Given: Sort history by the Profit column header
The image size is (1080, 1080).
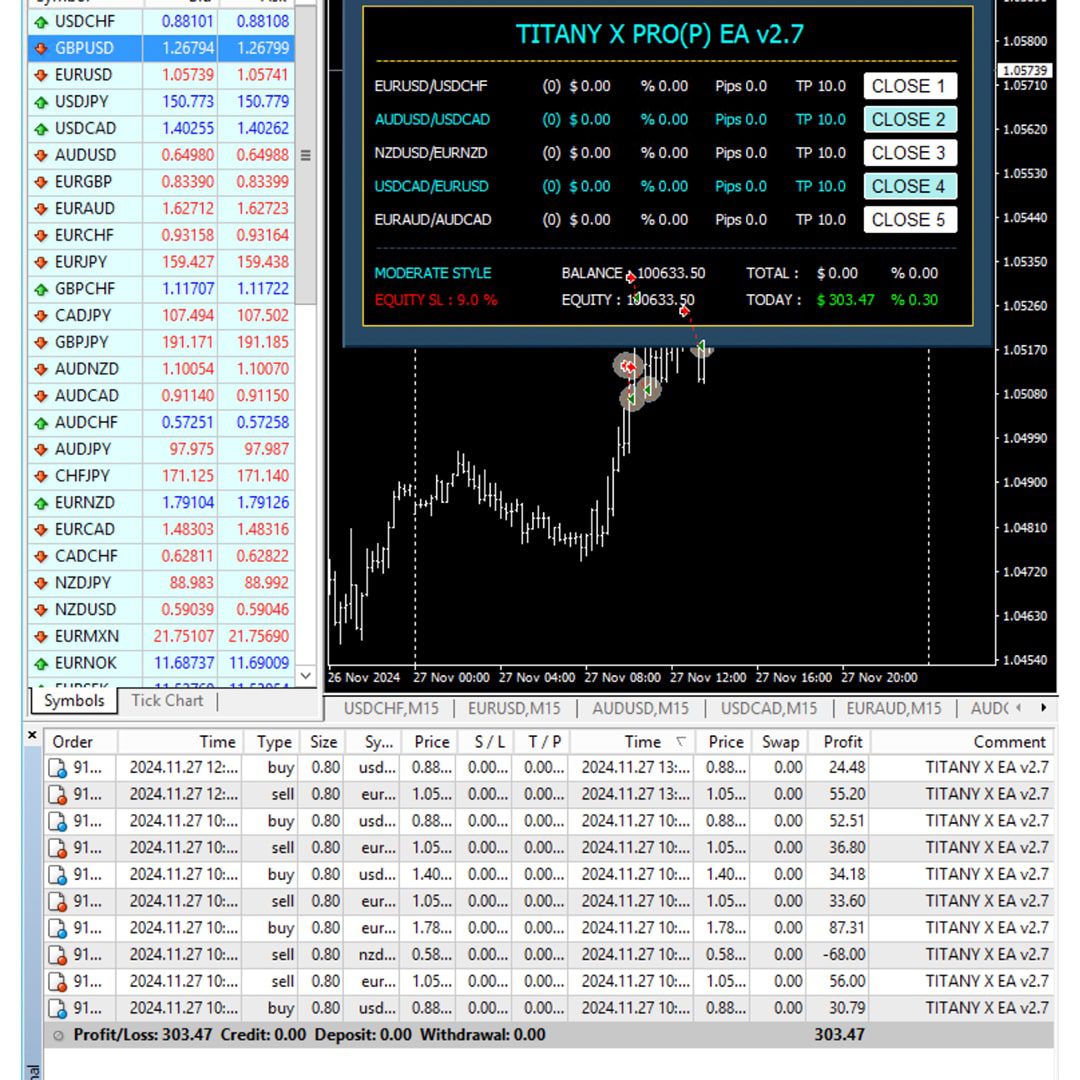Looking at the screenshot, I should (842, 742).
